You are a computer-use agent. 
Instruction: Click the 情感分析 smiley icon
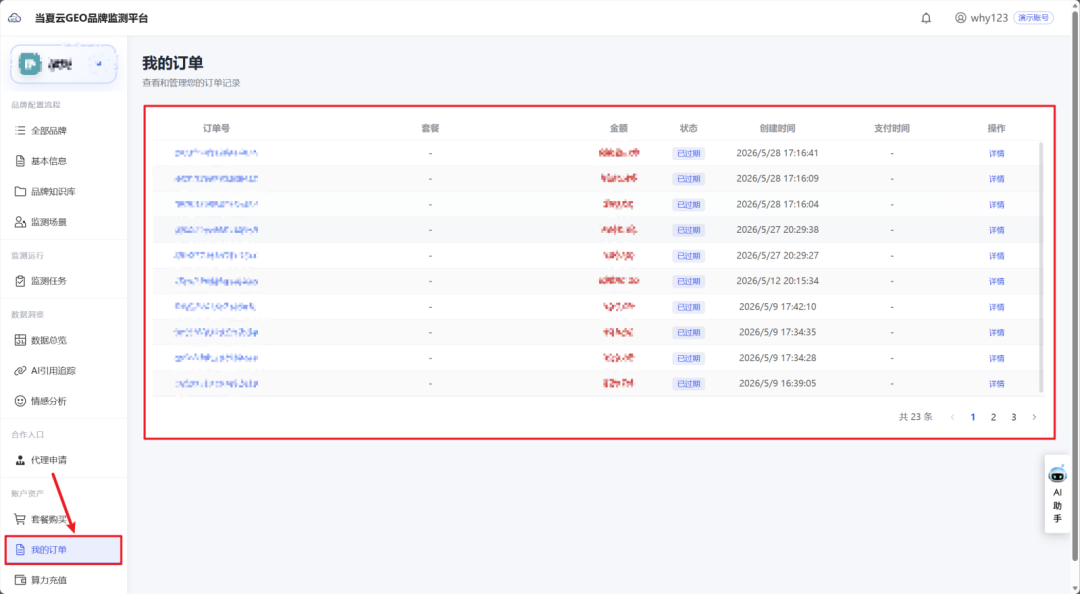click(x=20, y=401)
